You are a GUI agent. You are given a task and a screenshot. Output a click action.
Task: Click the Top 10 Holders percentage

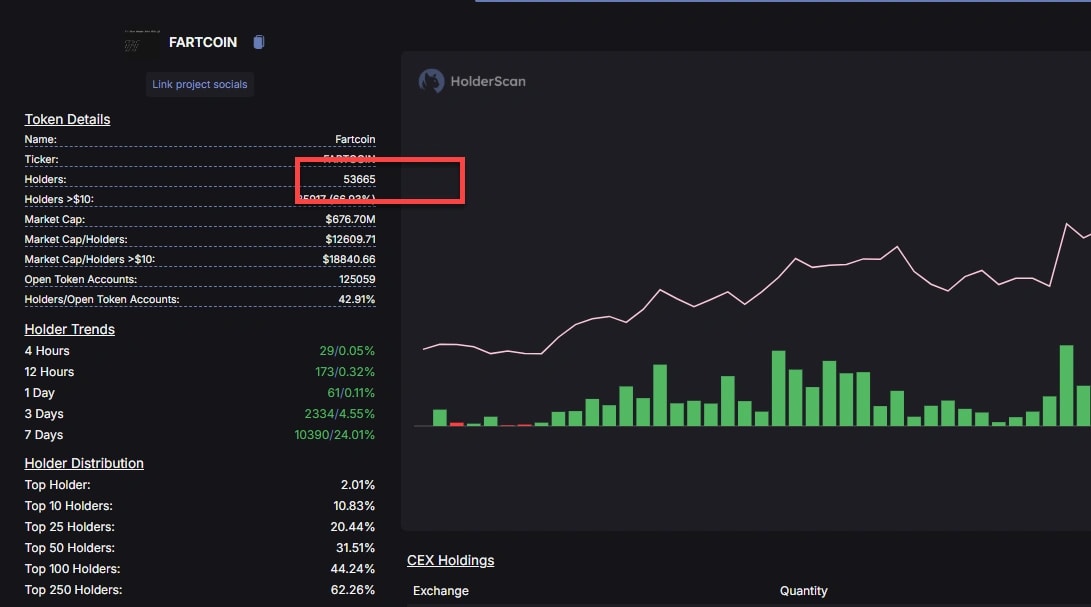pos(354,506)
